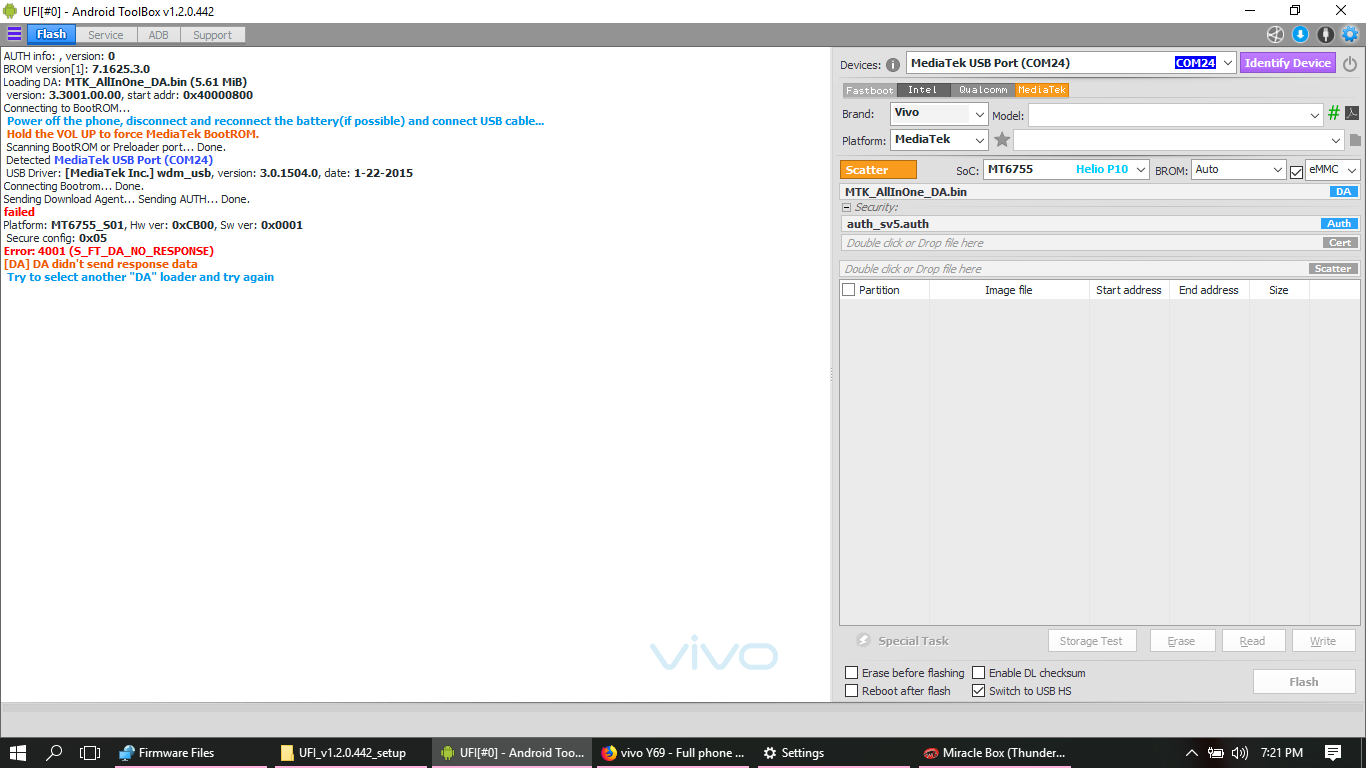Collapse the Security section expander
The height and width of the screenshot is (768, 1366).
coord(846,208)
